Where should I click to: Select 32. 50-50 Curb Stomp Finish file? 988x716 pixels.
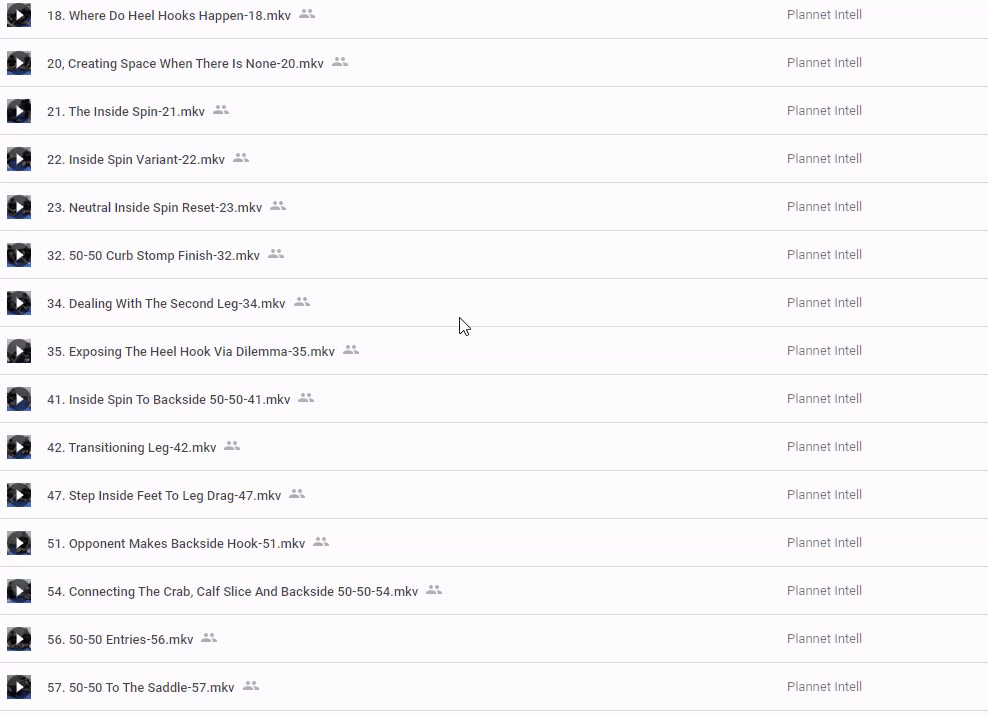153,255
